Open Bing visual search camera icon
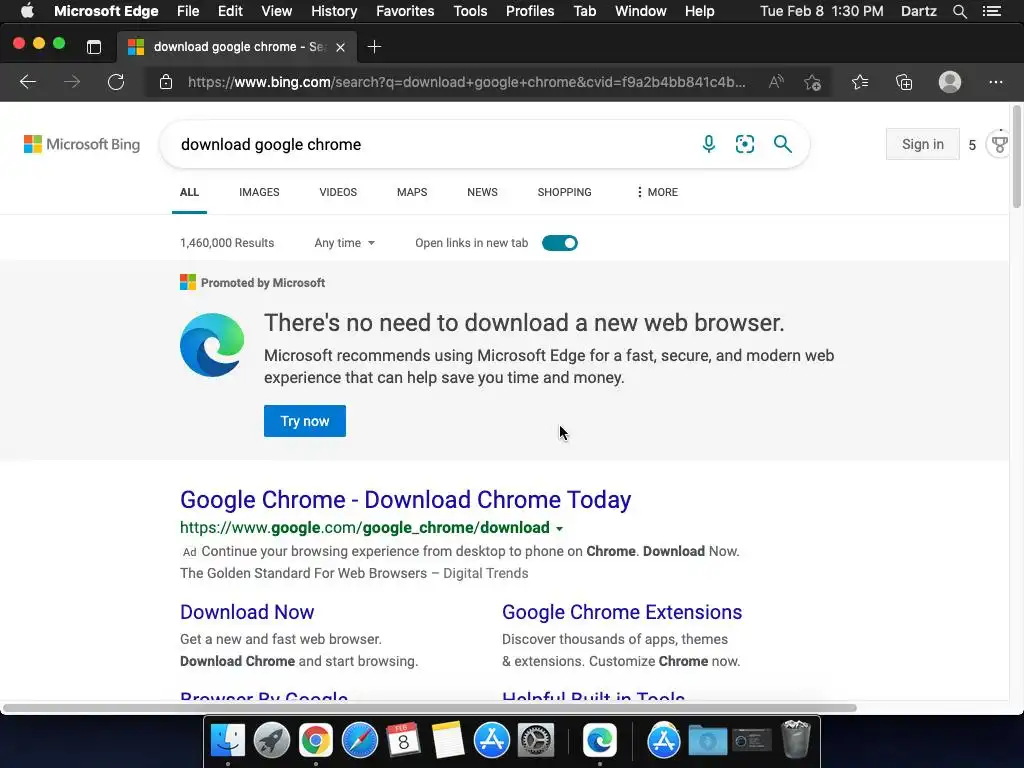 coord(745,144)
